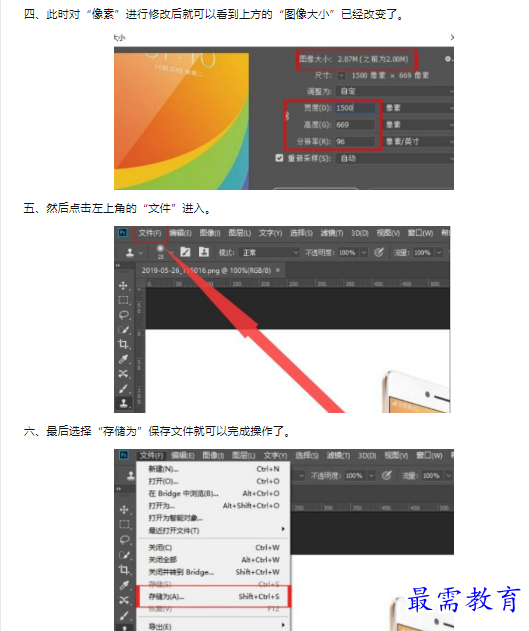Screen dimensions: 529x631
Task: Expand the opacity (不透明度) dropdown arrow in the middle screenshot
Action: tap(364, 252)
